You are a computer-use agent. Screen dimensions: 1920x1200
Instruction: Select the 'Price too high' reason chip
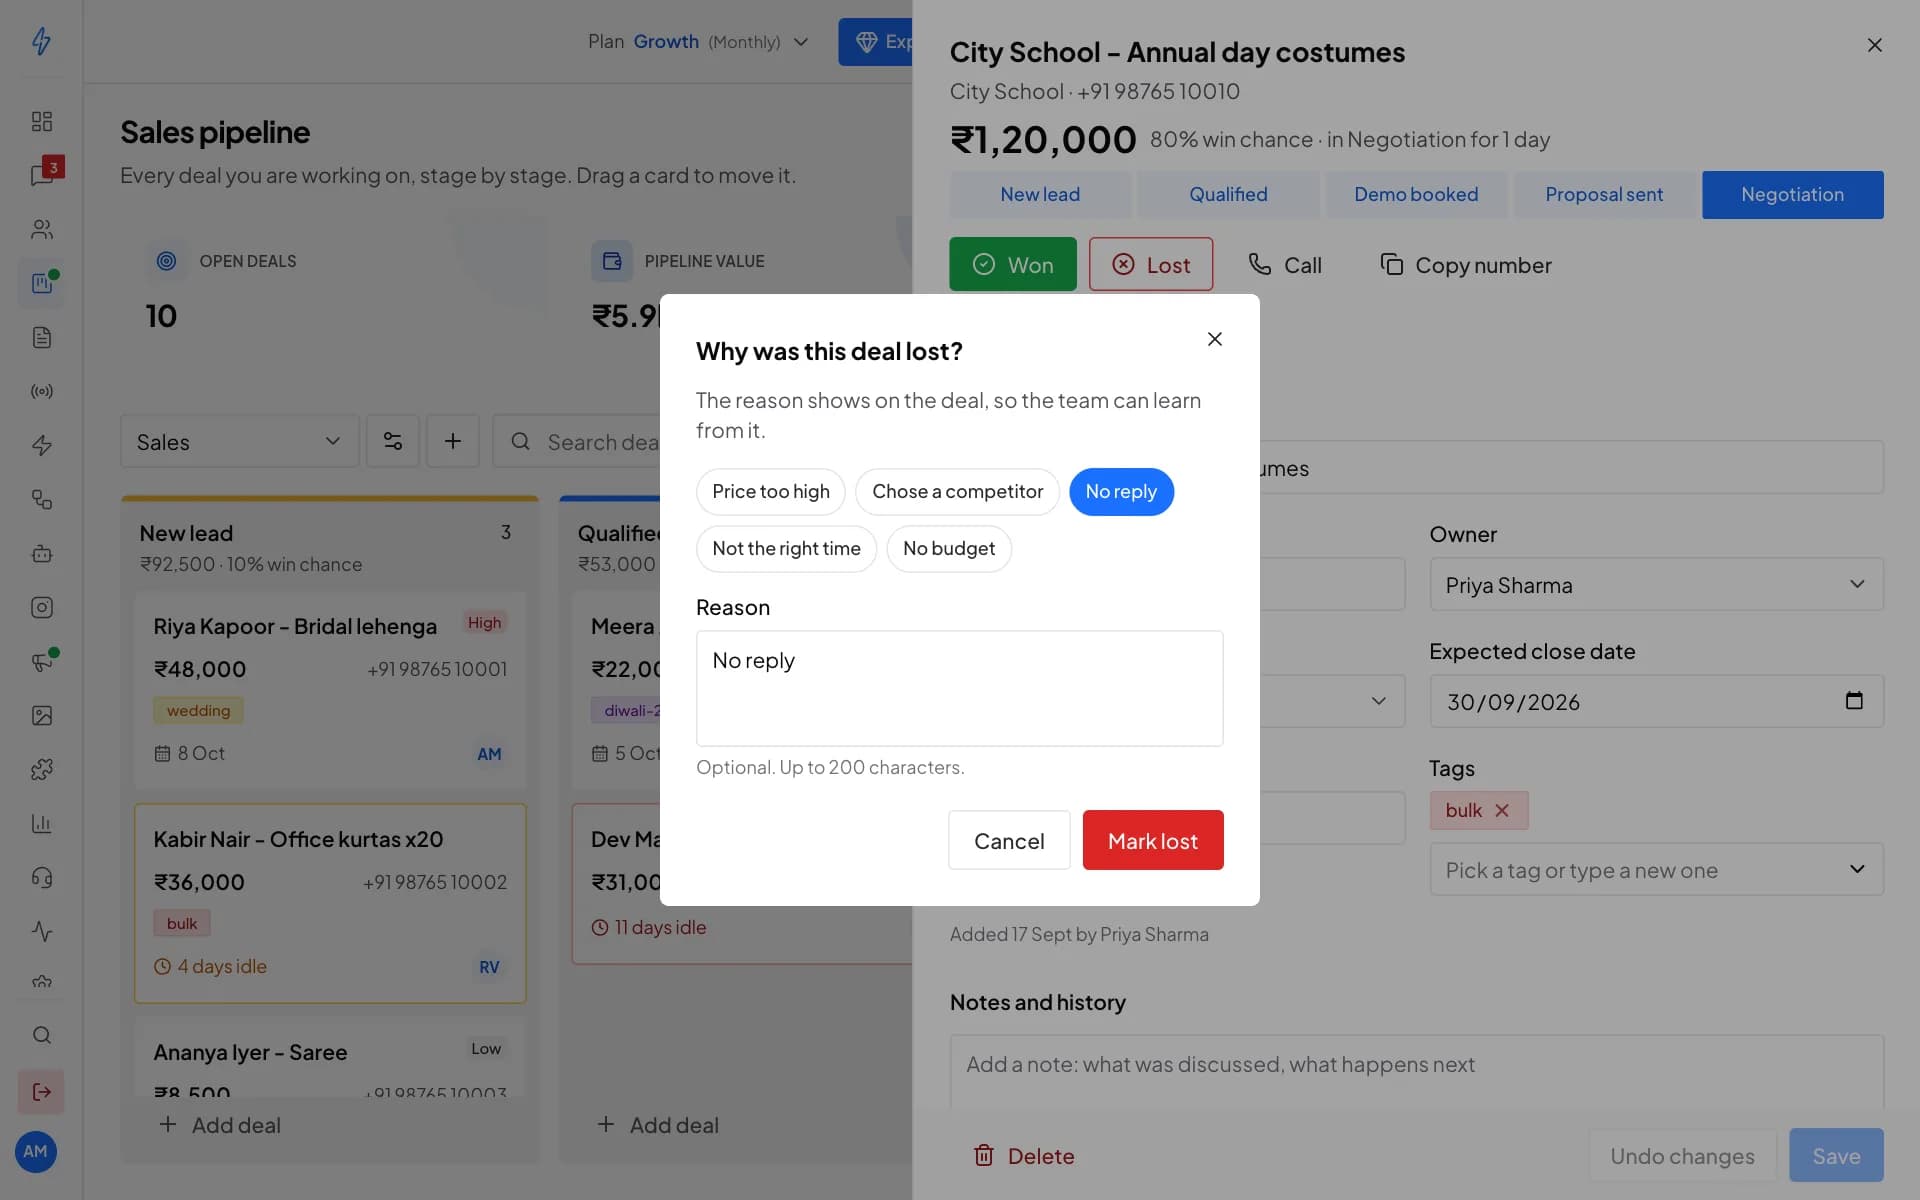click(x=771, y=492)
